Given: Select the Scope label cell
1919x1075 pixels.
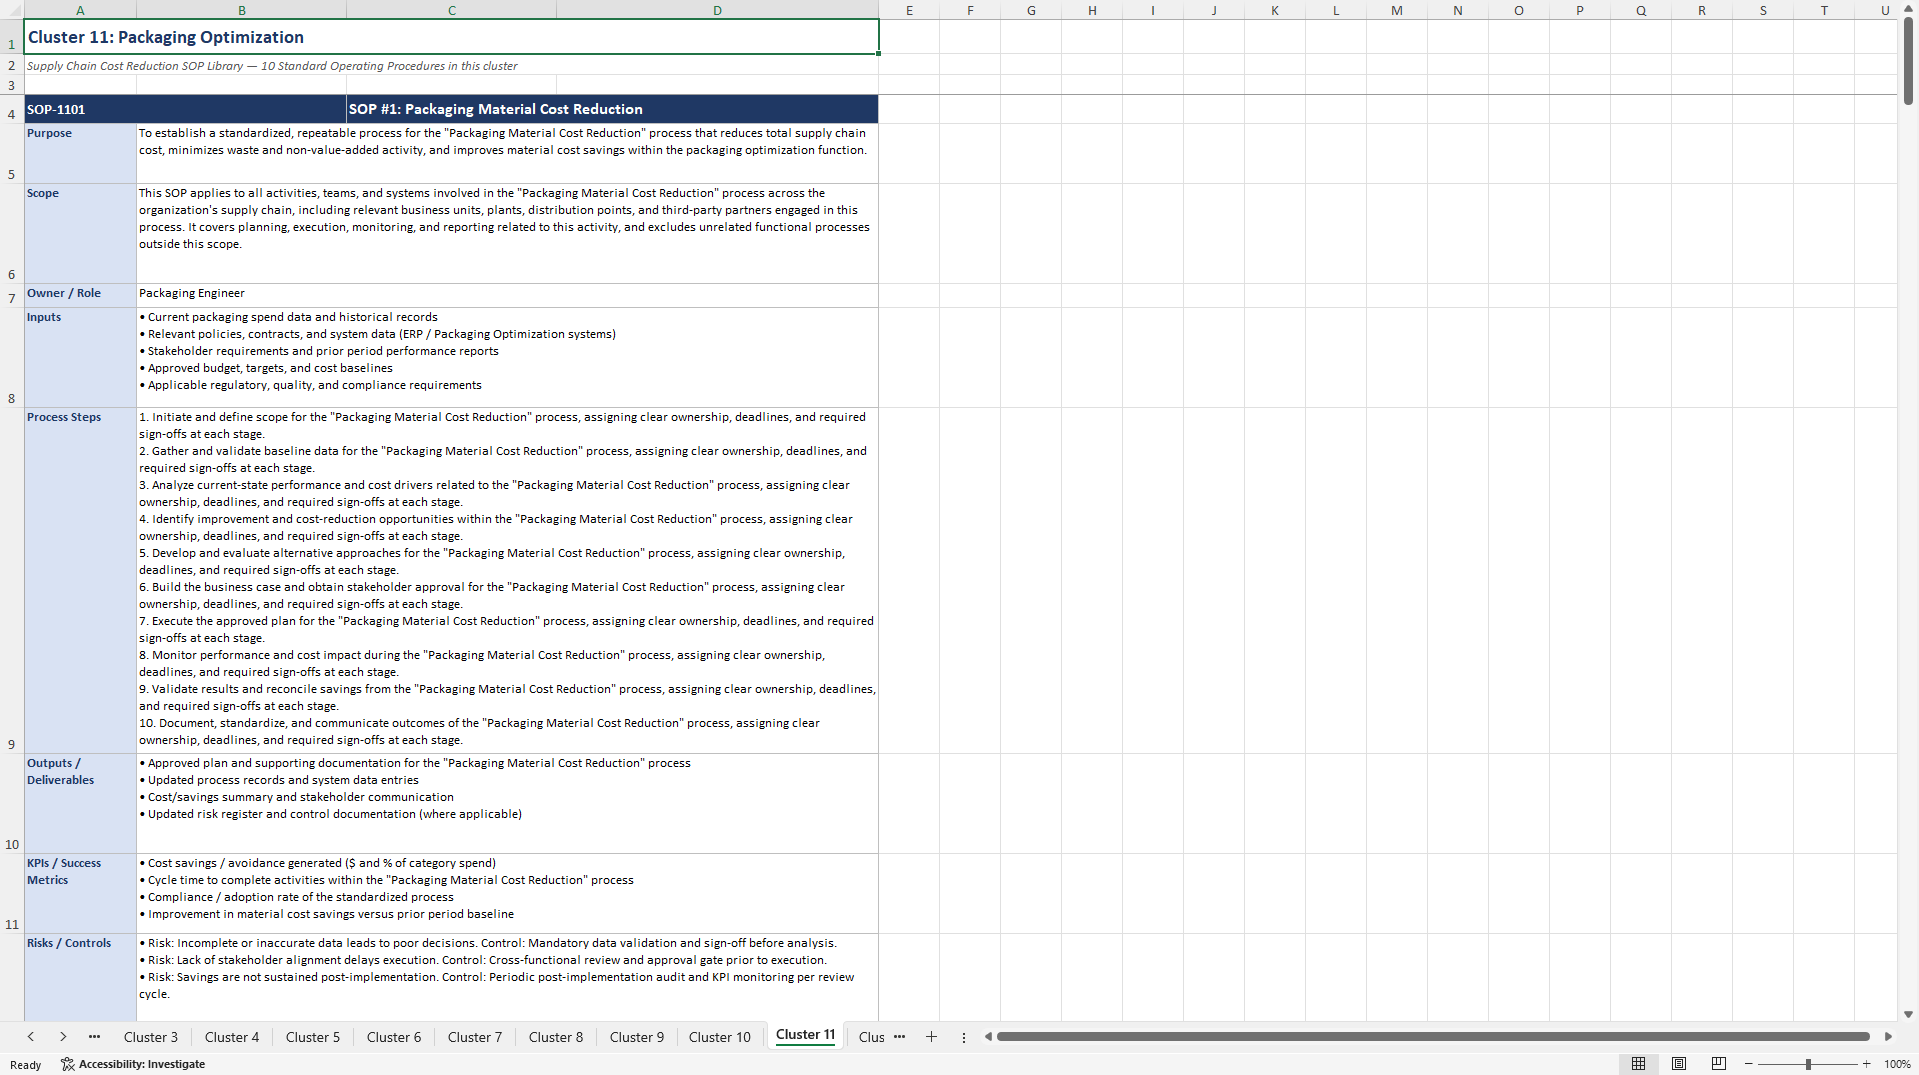Looking at the screenshot, I should coord(80,233).
